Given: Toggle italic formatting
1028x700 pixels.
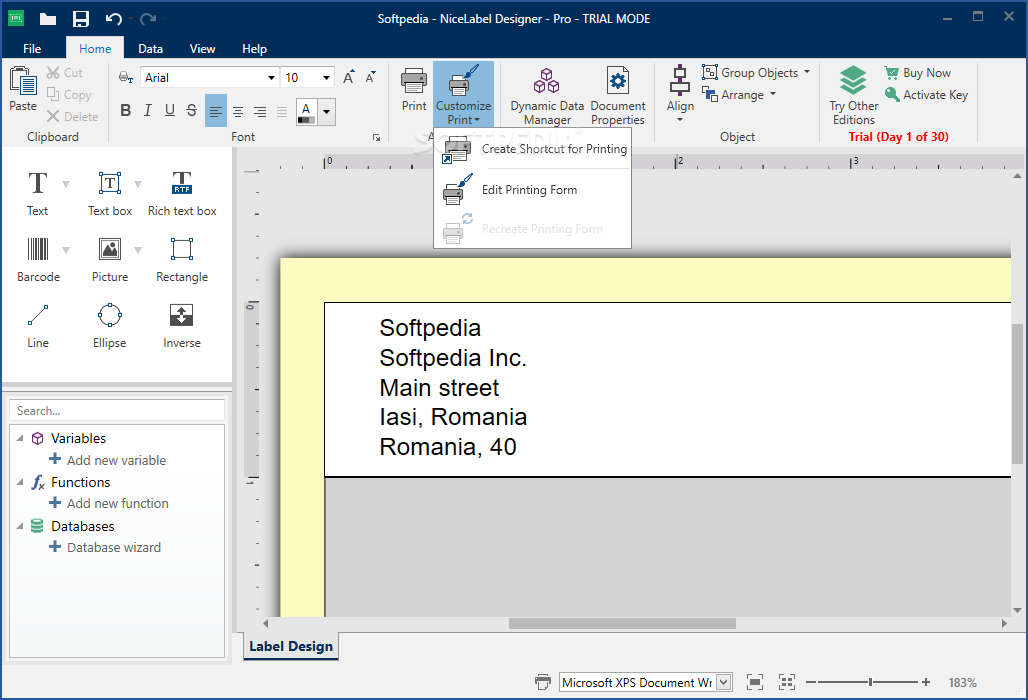Looking at the screenshot, I should [x=148, y=110].
